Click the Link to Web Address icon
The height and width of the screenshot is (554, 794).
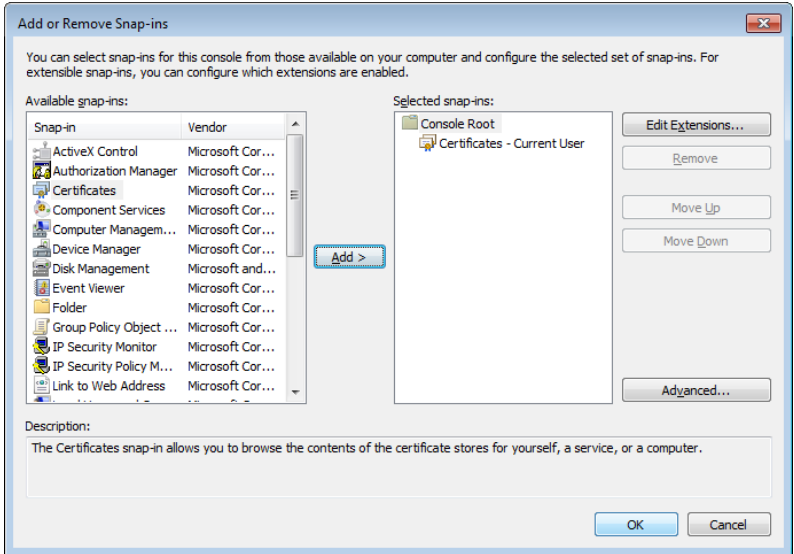42,386
